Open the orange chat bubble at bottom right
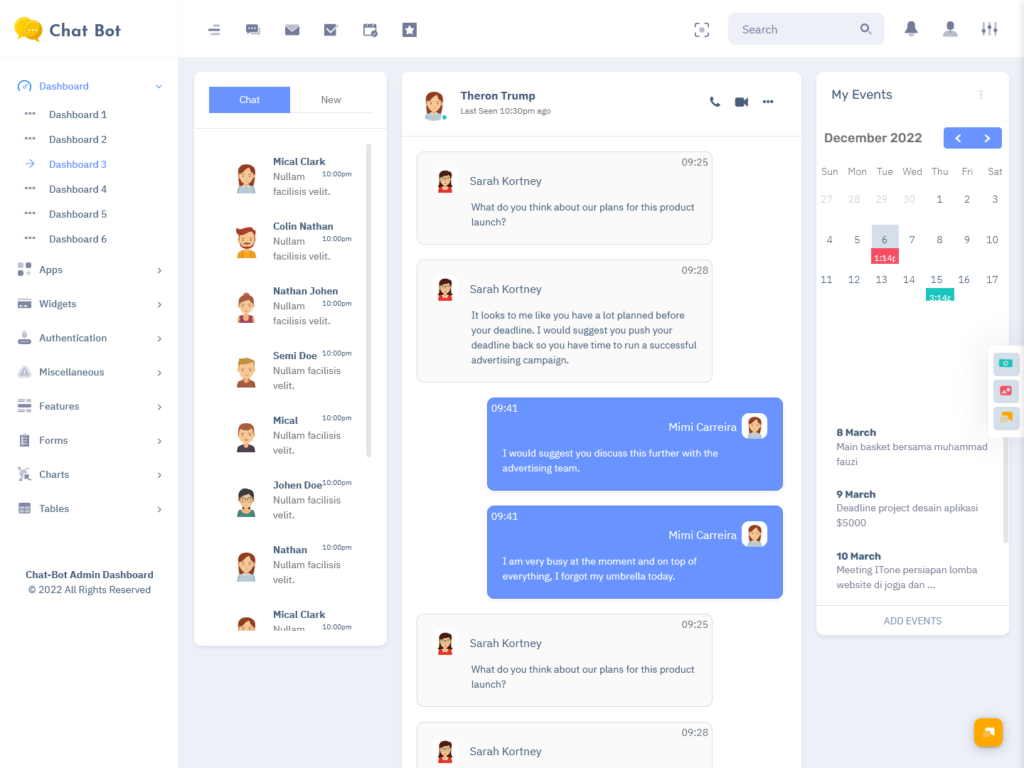The width and height of the screenshot is (1024, 768). click(x=987, y=732)
